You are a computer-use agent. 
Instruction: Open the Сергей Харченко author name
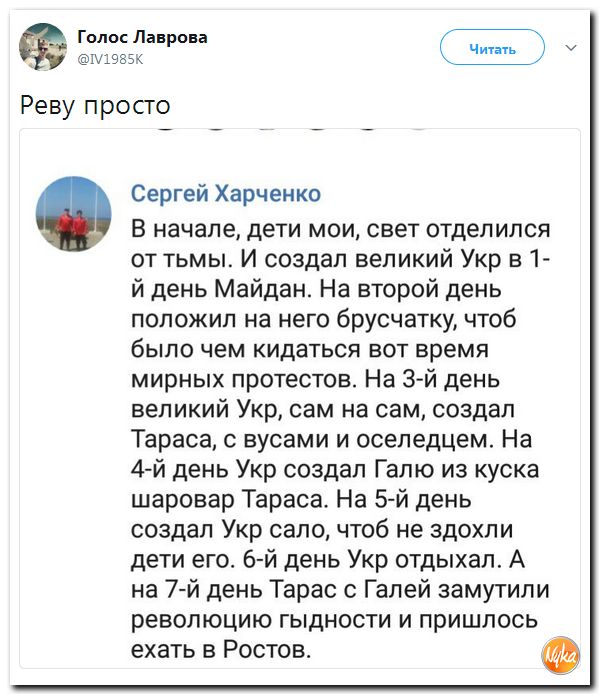click(x=227, y=194)
